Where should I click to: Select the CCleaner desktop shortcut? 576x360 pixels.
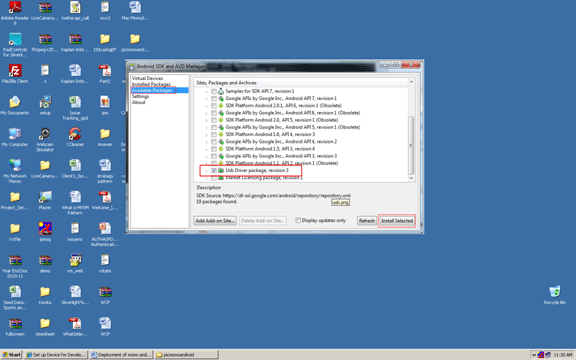click(x=75, y=134)
